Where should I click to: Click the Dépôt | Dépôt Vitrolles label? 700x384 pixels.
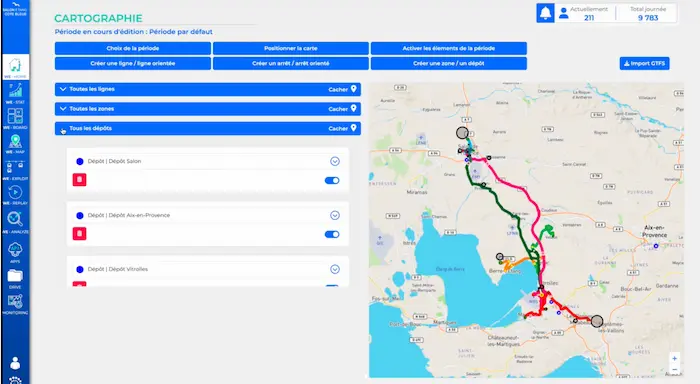(117, 269)
